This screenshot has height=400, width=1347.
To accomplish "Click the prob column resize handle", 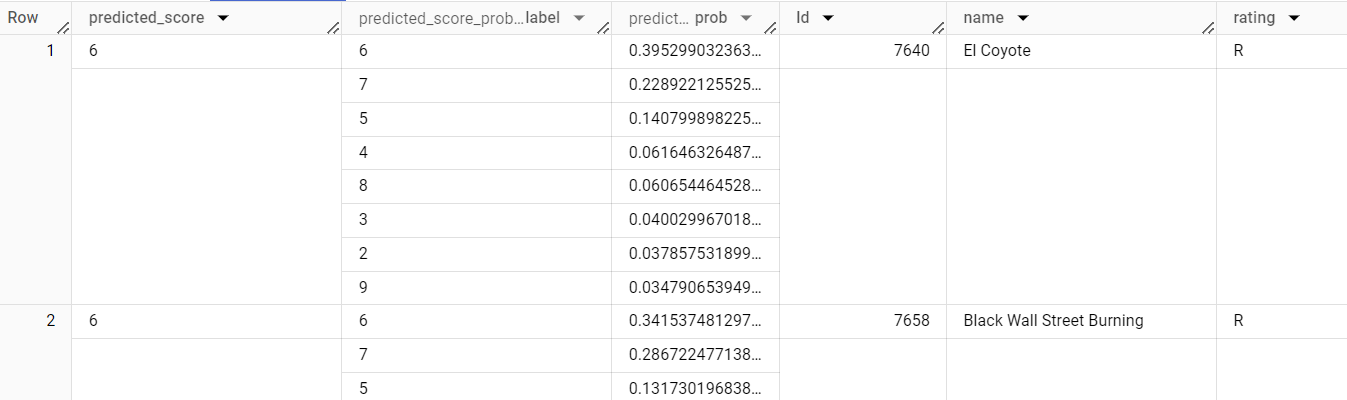I will (x=772, y=28).
